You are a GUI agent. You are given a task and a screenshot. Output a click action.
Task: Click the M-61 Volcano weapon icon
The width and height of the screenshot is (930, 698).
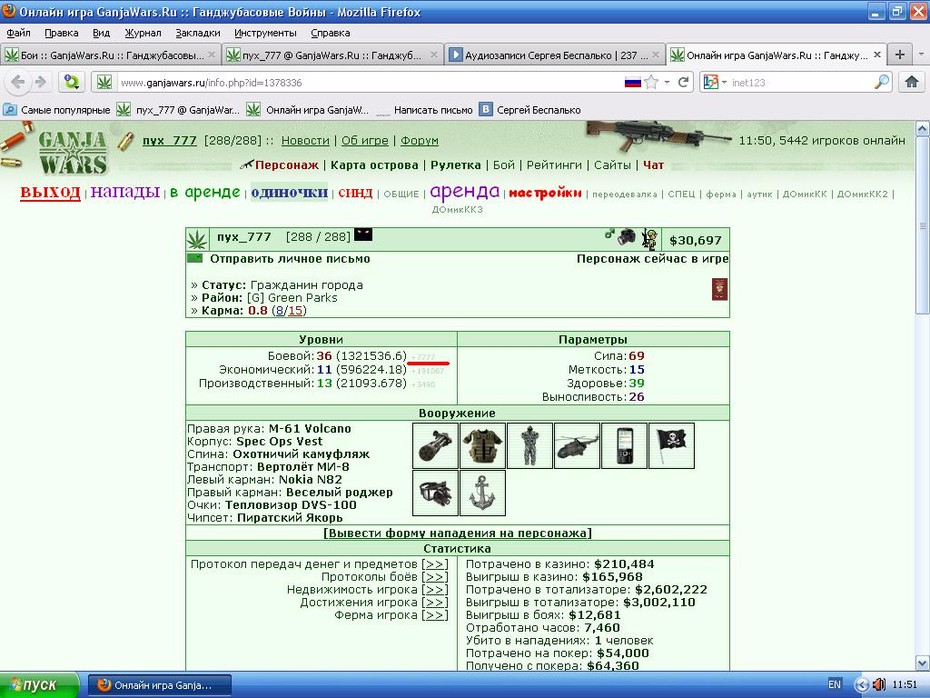pyautogui.click(x=435, y=445)
